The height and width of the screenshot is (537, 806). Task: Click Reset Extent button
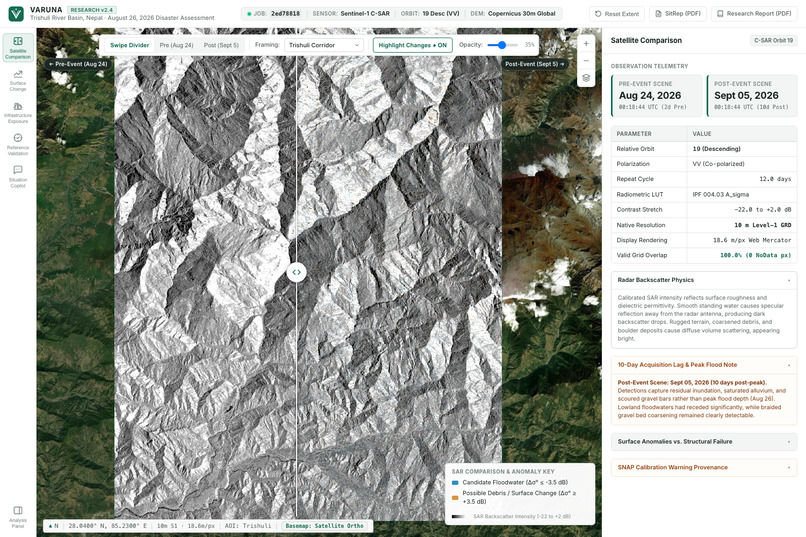coord(617,14)
